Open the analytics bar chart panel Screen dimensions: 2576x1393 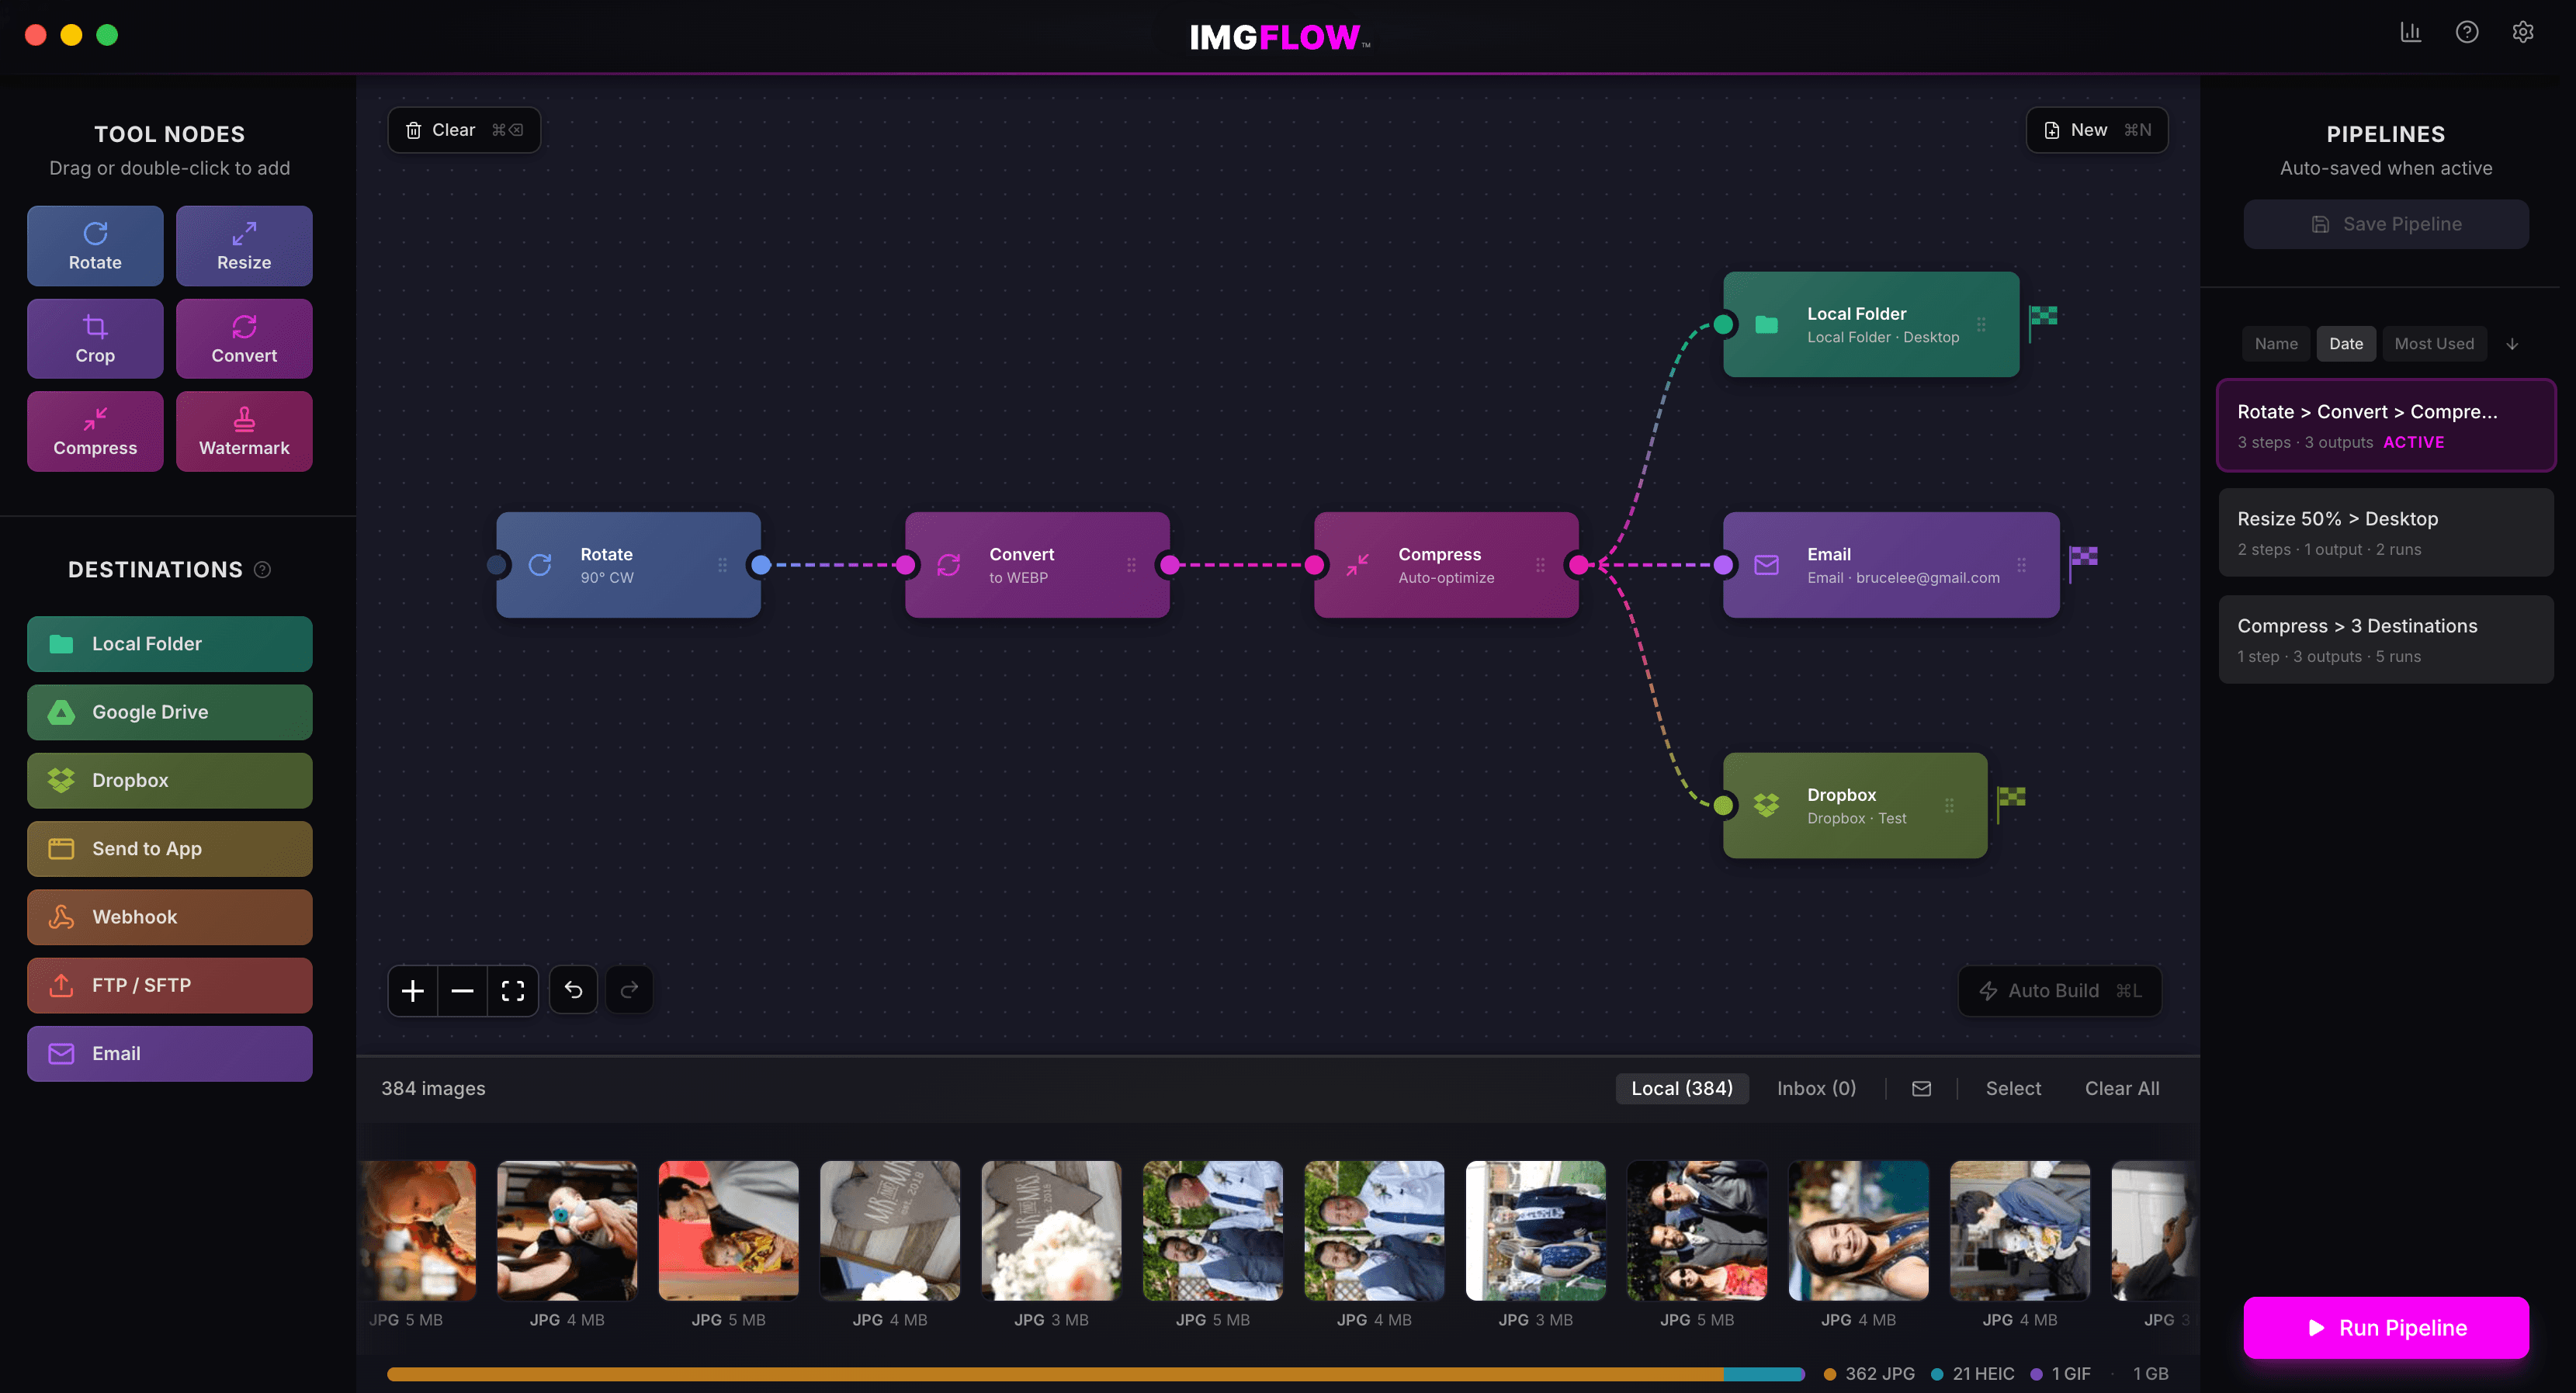tap(2411, 32)
